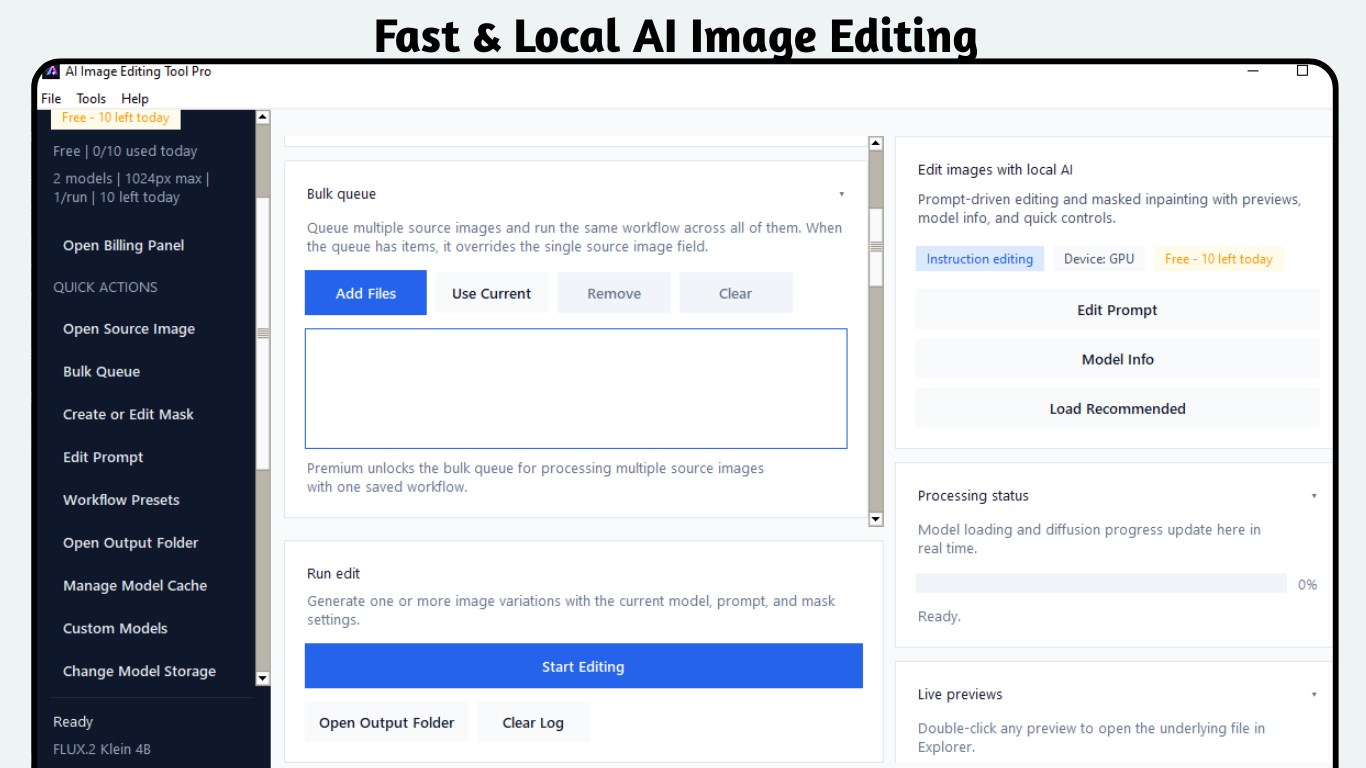The image size is (1366, 768).
Task: Click the Remove button
Action: pos(614,293)
